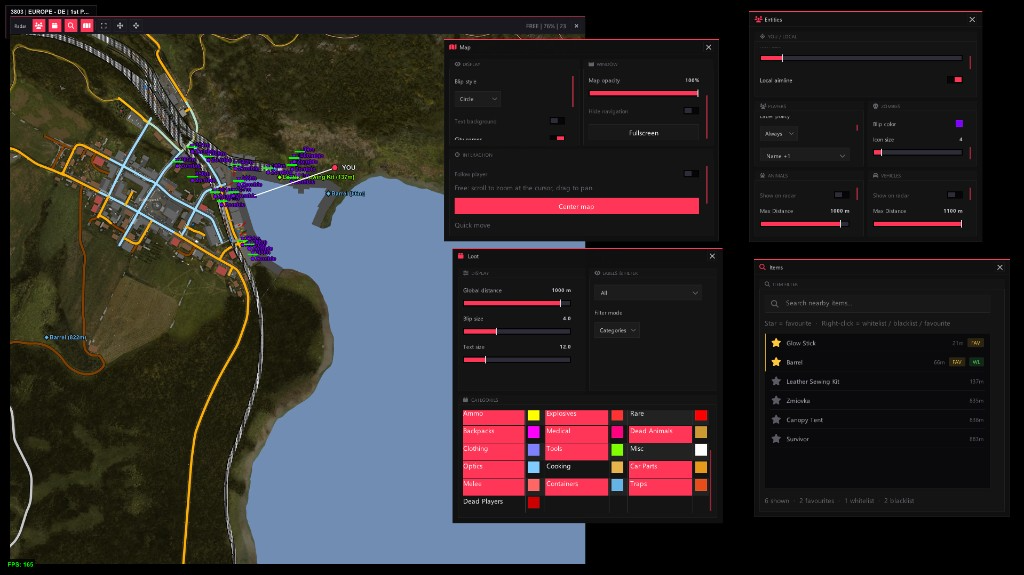
Task: Star the Canopy Tent item
Action: (x=776, y=419)
